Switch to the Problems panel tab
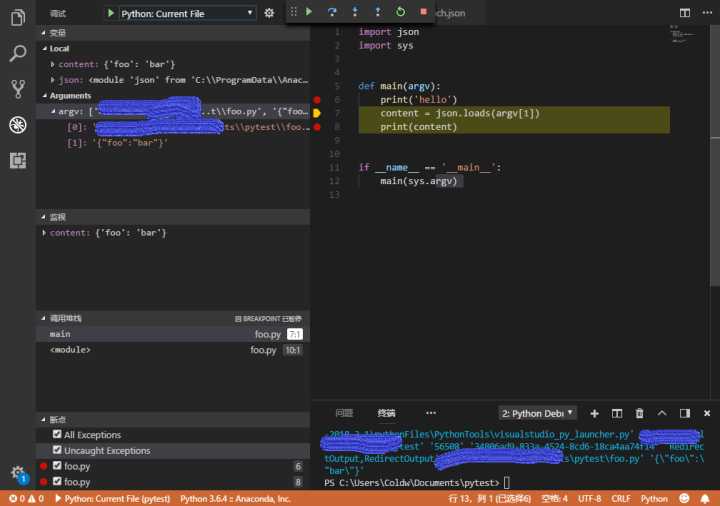 point(343,413)
